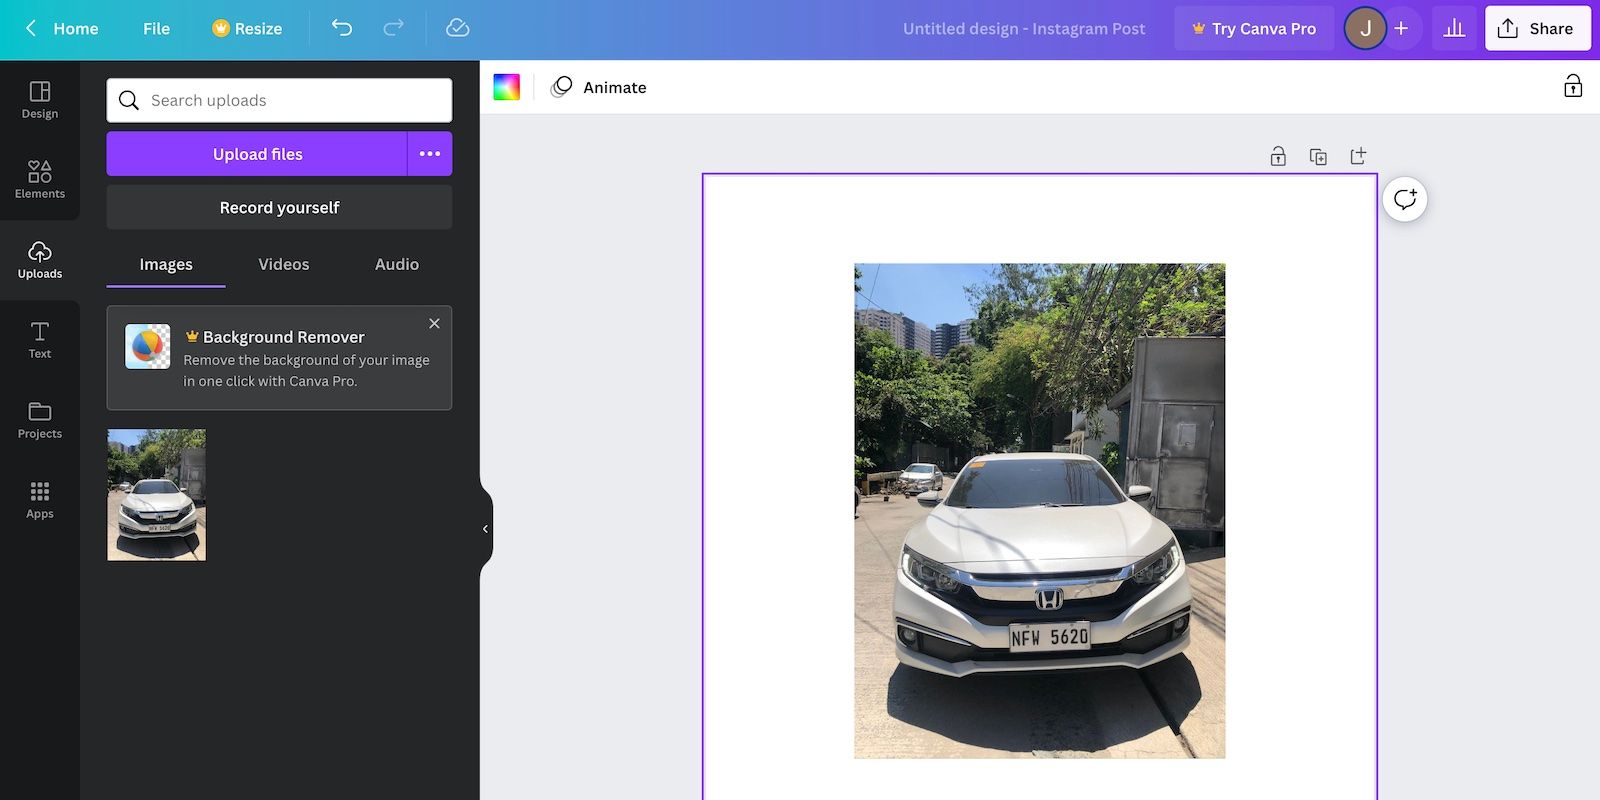Click the undo arrow icon
Screen dimensions: 1600x800
pos(342,28)
